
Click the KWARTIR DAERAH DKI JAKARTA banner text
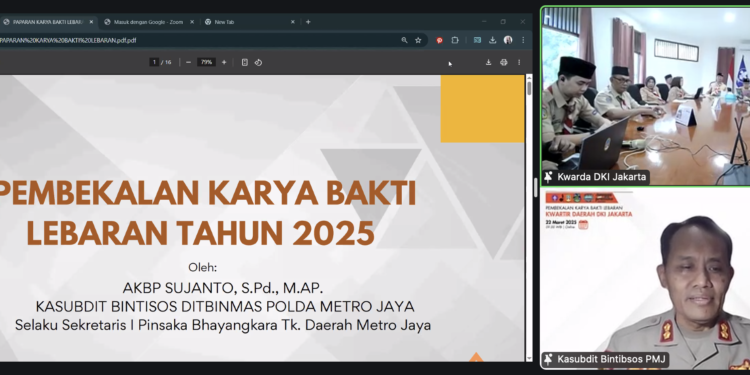(589, 214)
